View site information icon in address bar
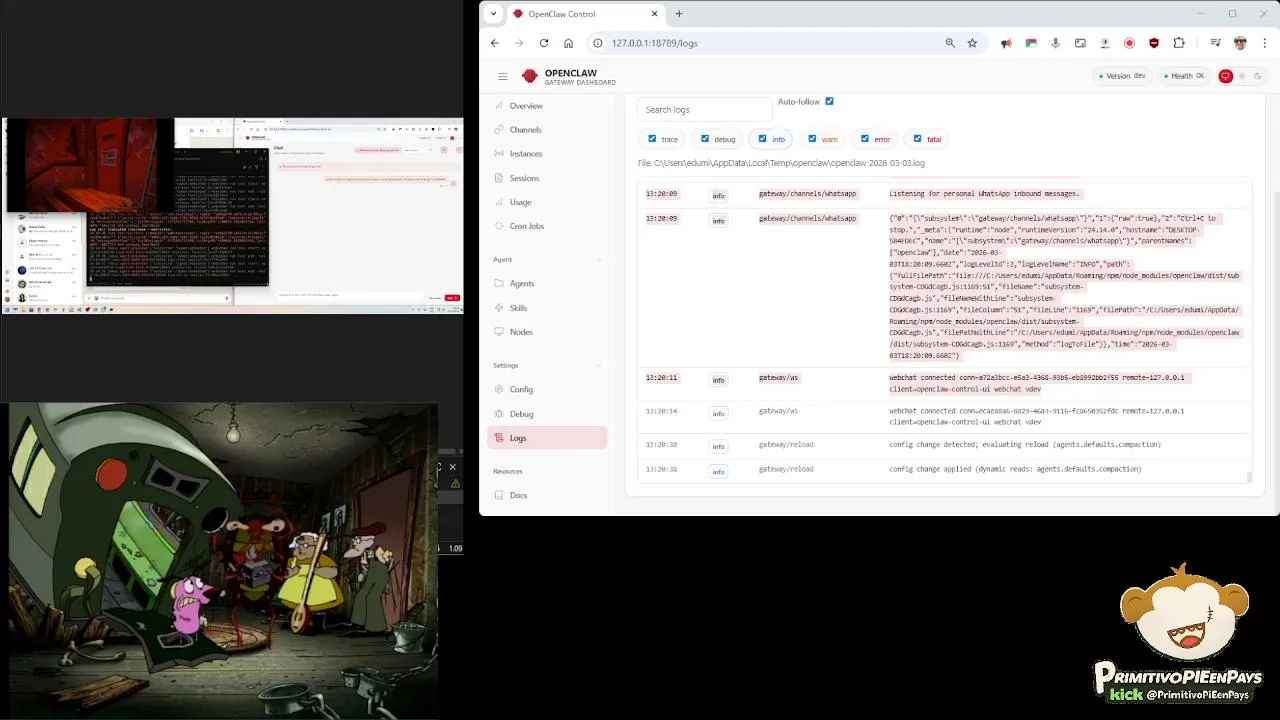Screen dimensions: 1280x720 [598, 43]
